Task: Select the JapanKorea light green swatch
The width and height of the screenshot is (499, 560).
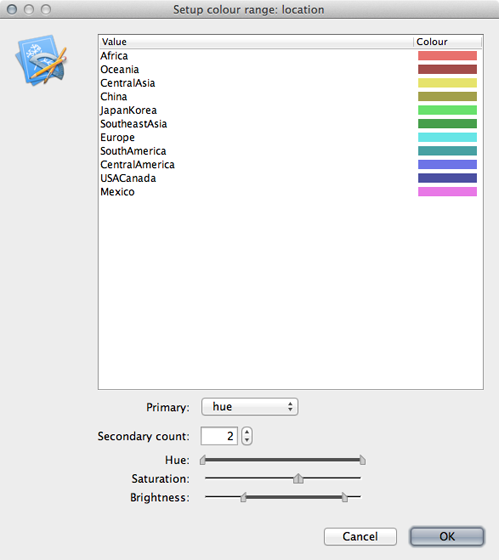Action: coord(447,110)
